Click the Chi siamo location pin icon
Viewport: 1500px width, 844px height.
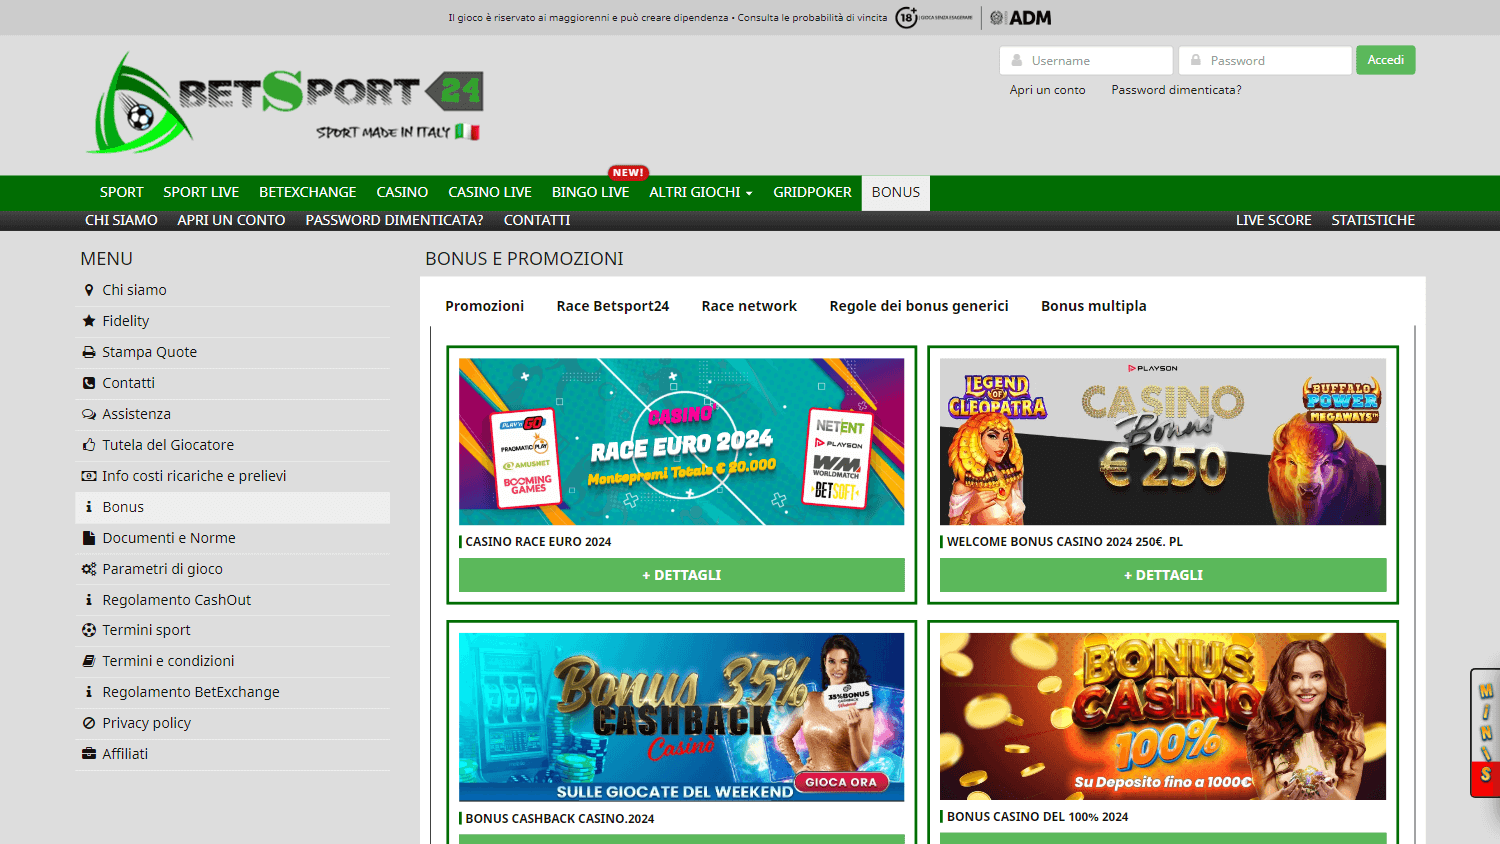click(89, 290)
